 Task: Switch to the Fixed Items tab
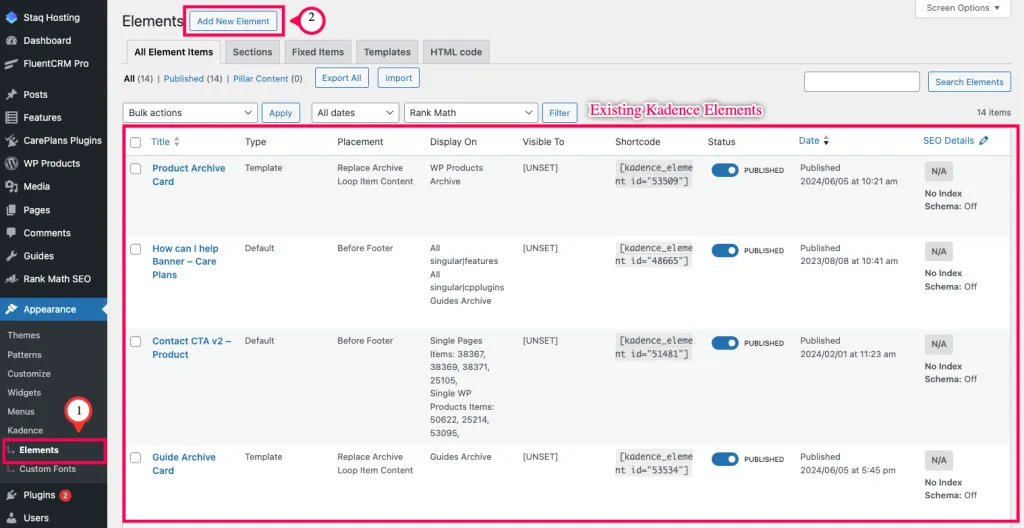coord(318,52)
